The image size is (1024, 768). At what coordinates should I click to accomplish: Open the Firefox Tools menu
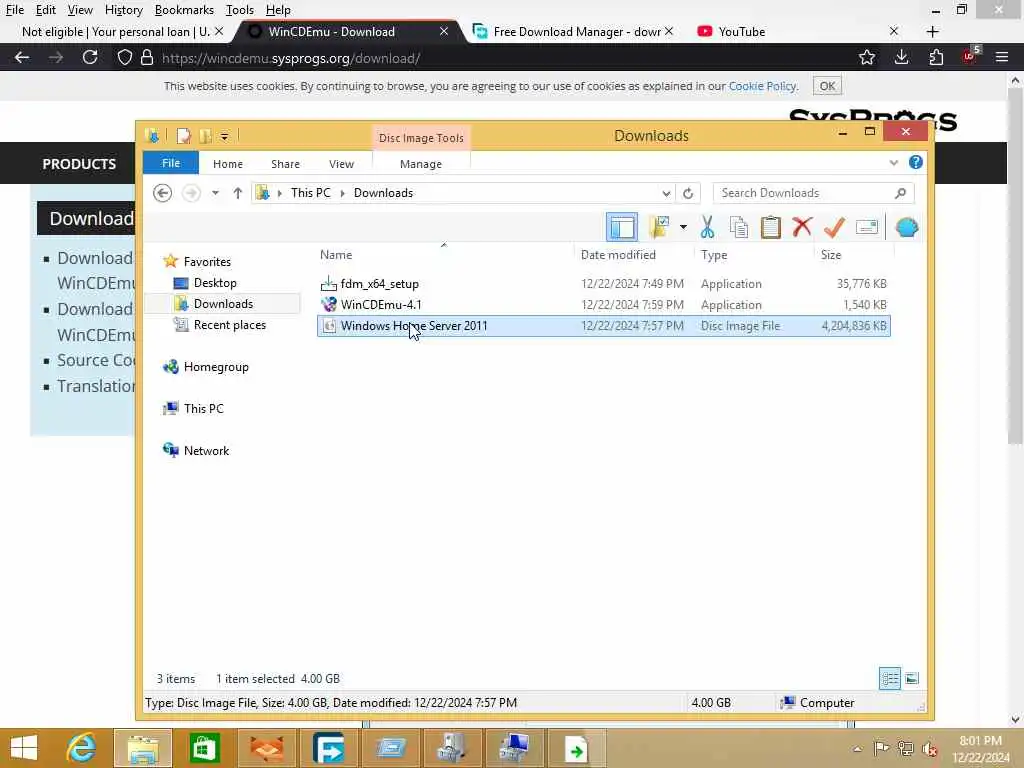(240, 10)
